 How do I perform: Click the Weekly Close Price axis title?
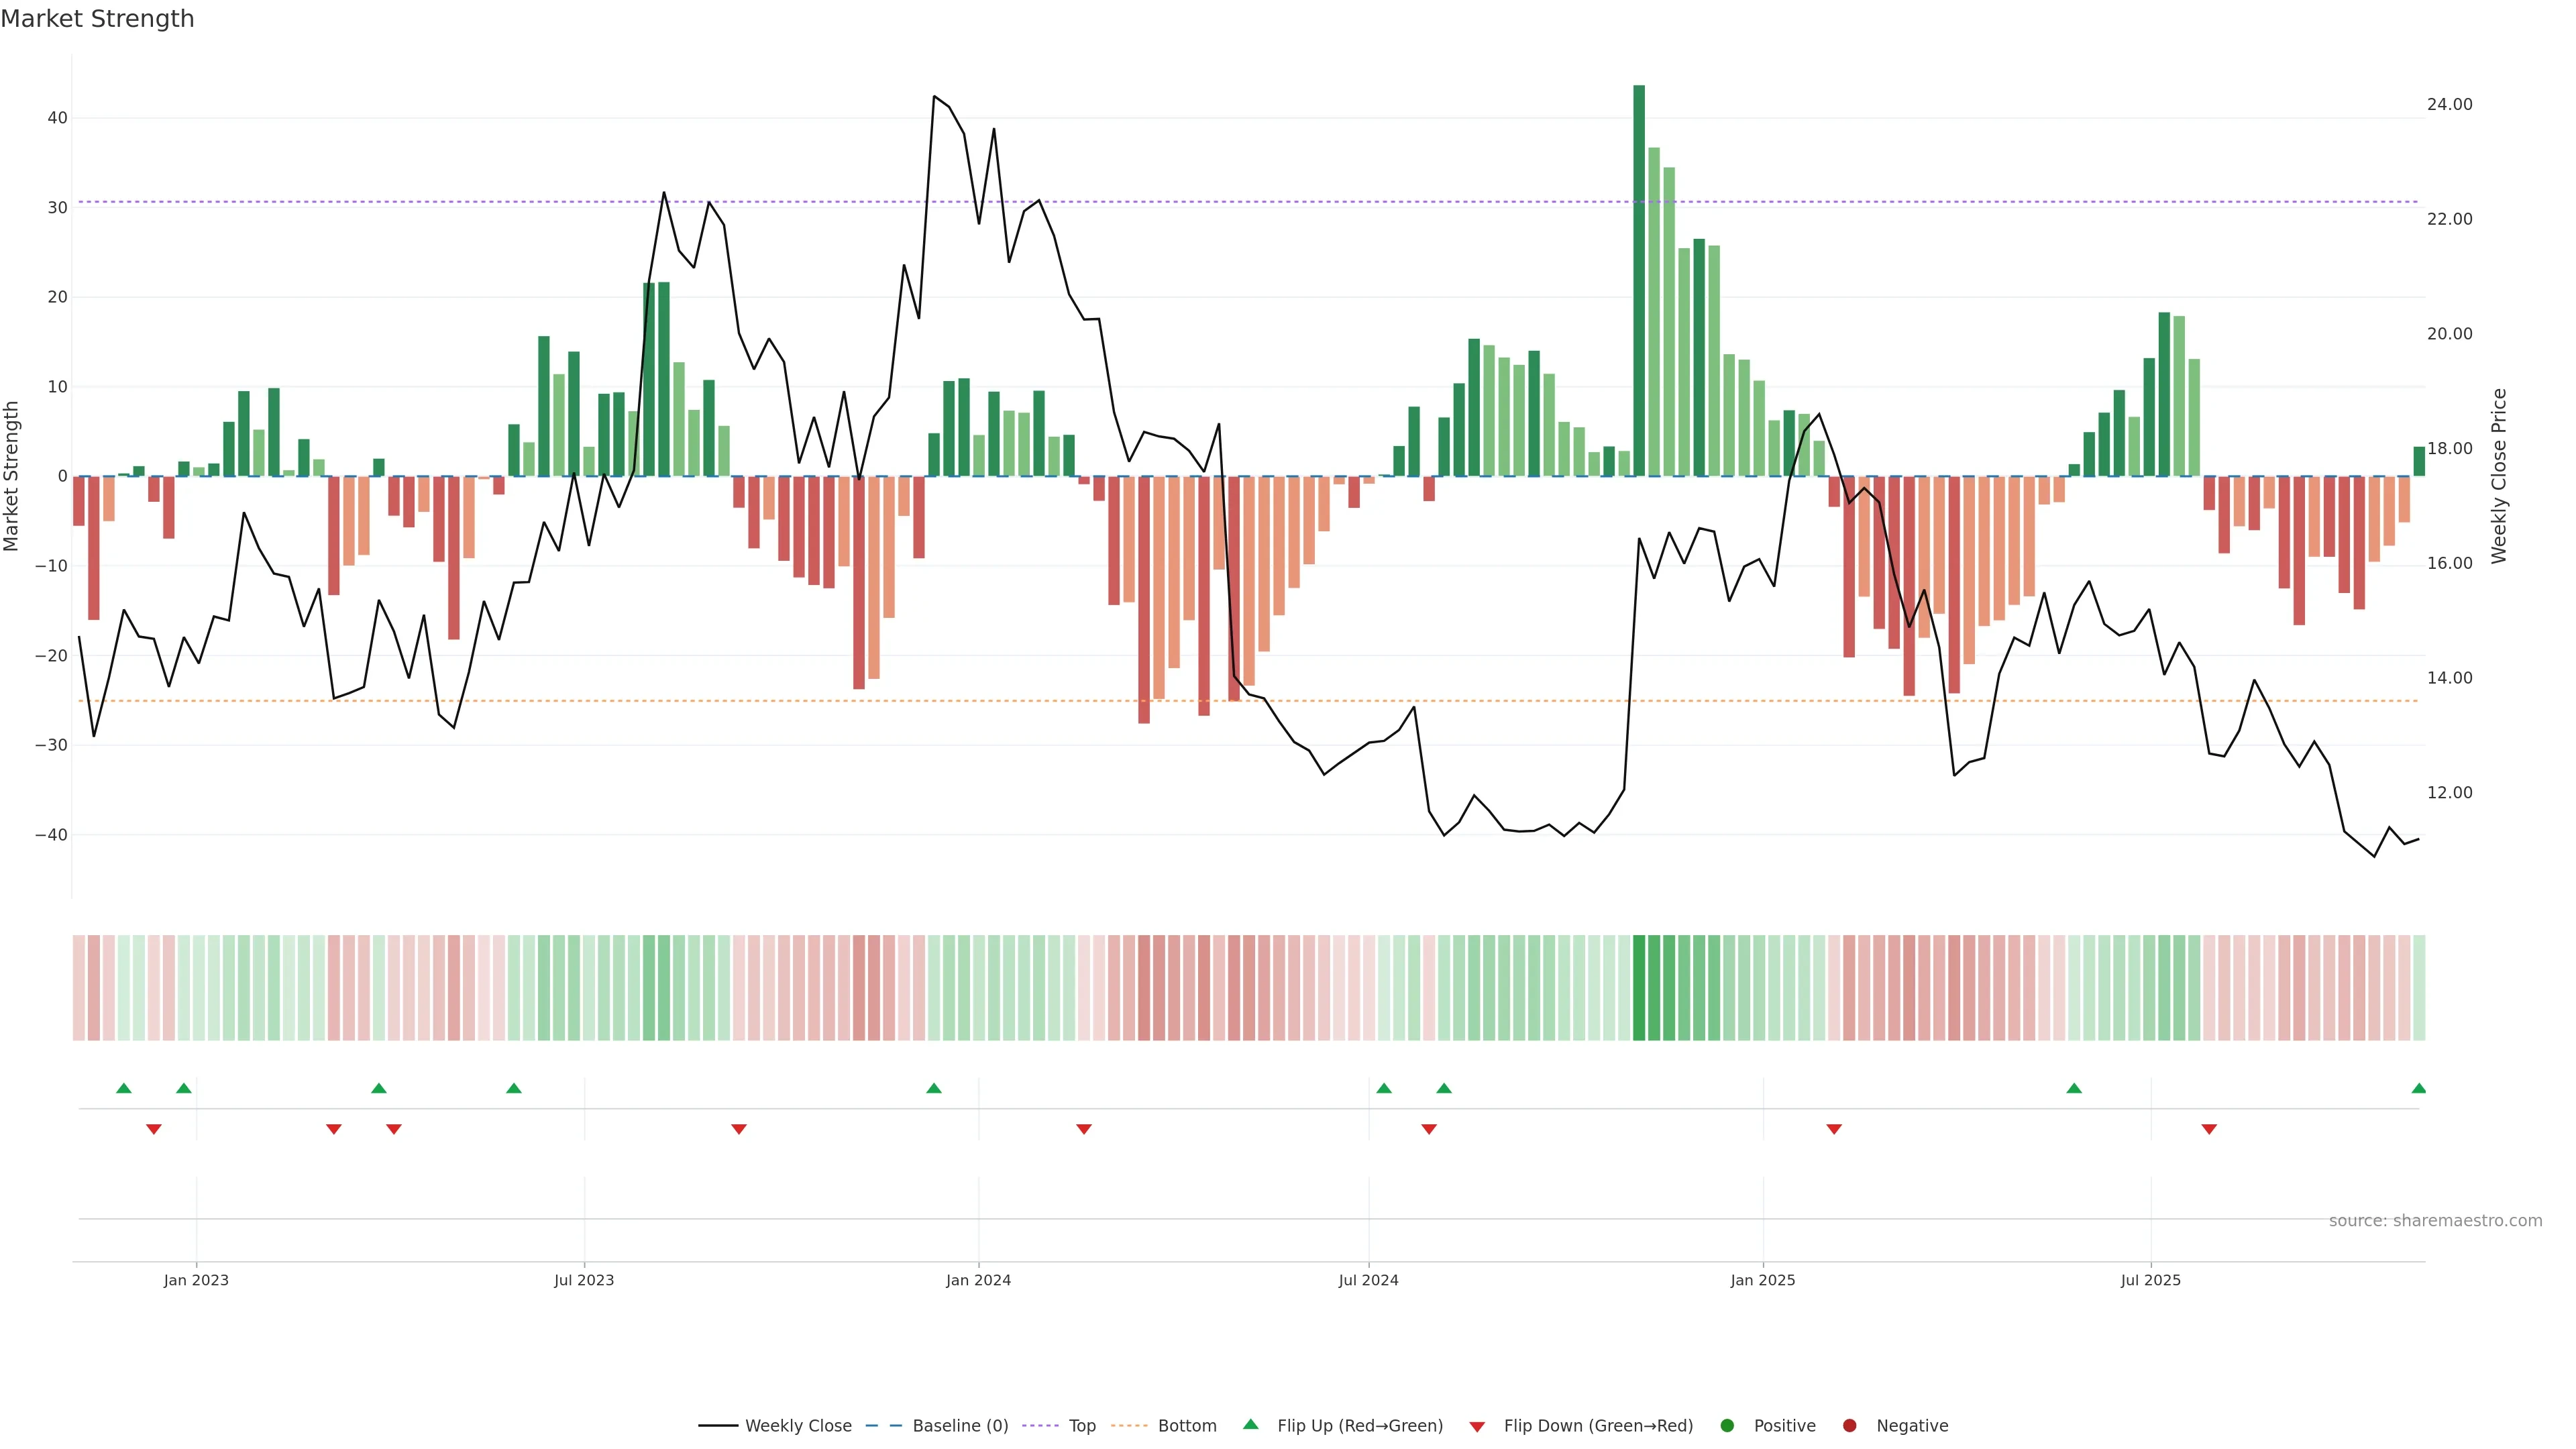pos(2499,476)
